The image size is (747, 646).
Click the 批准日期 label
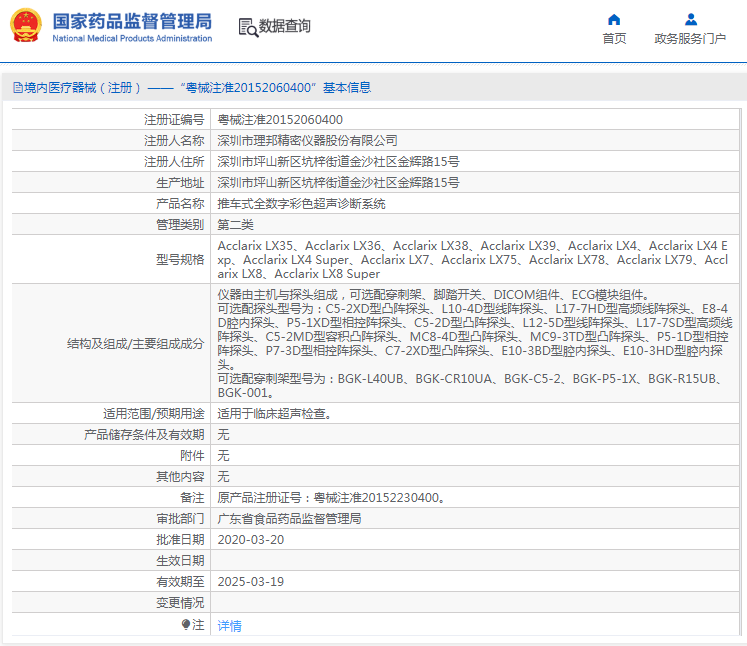[x=180, y=539]
